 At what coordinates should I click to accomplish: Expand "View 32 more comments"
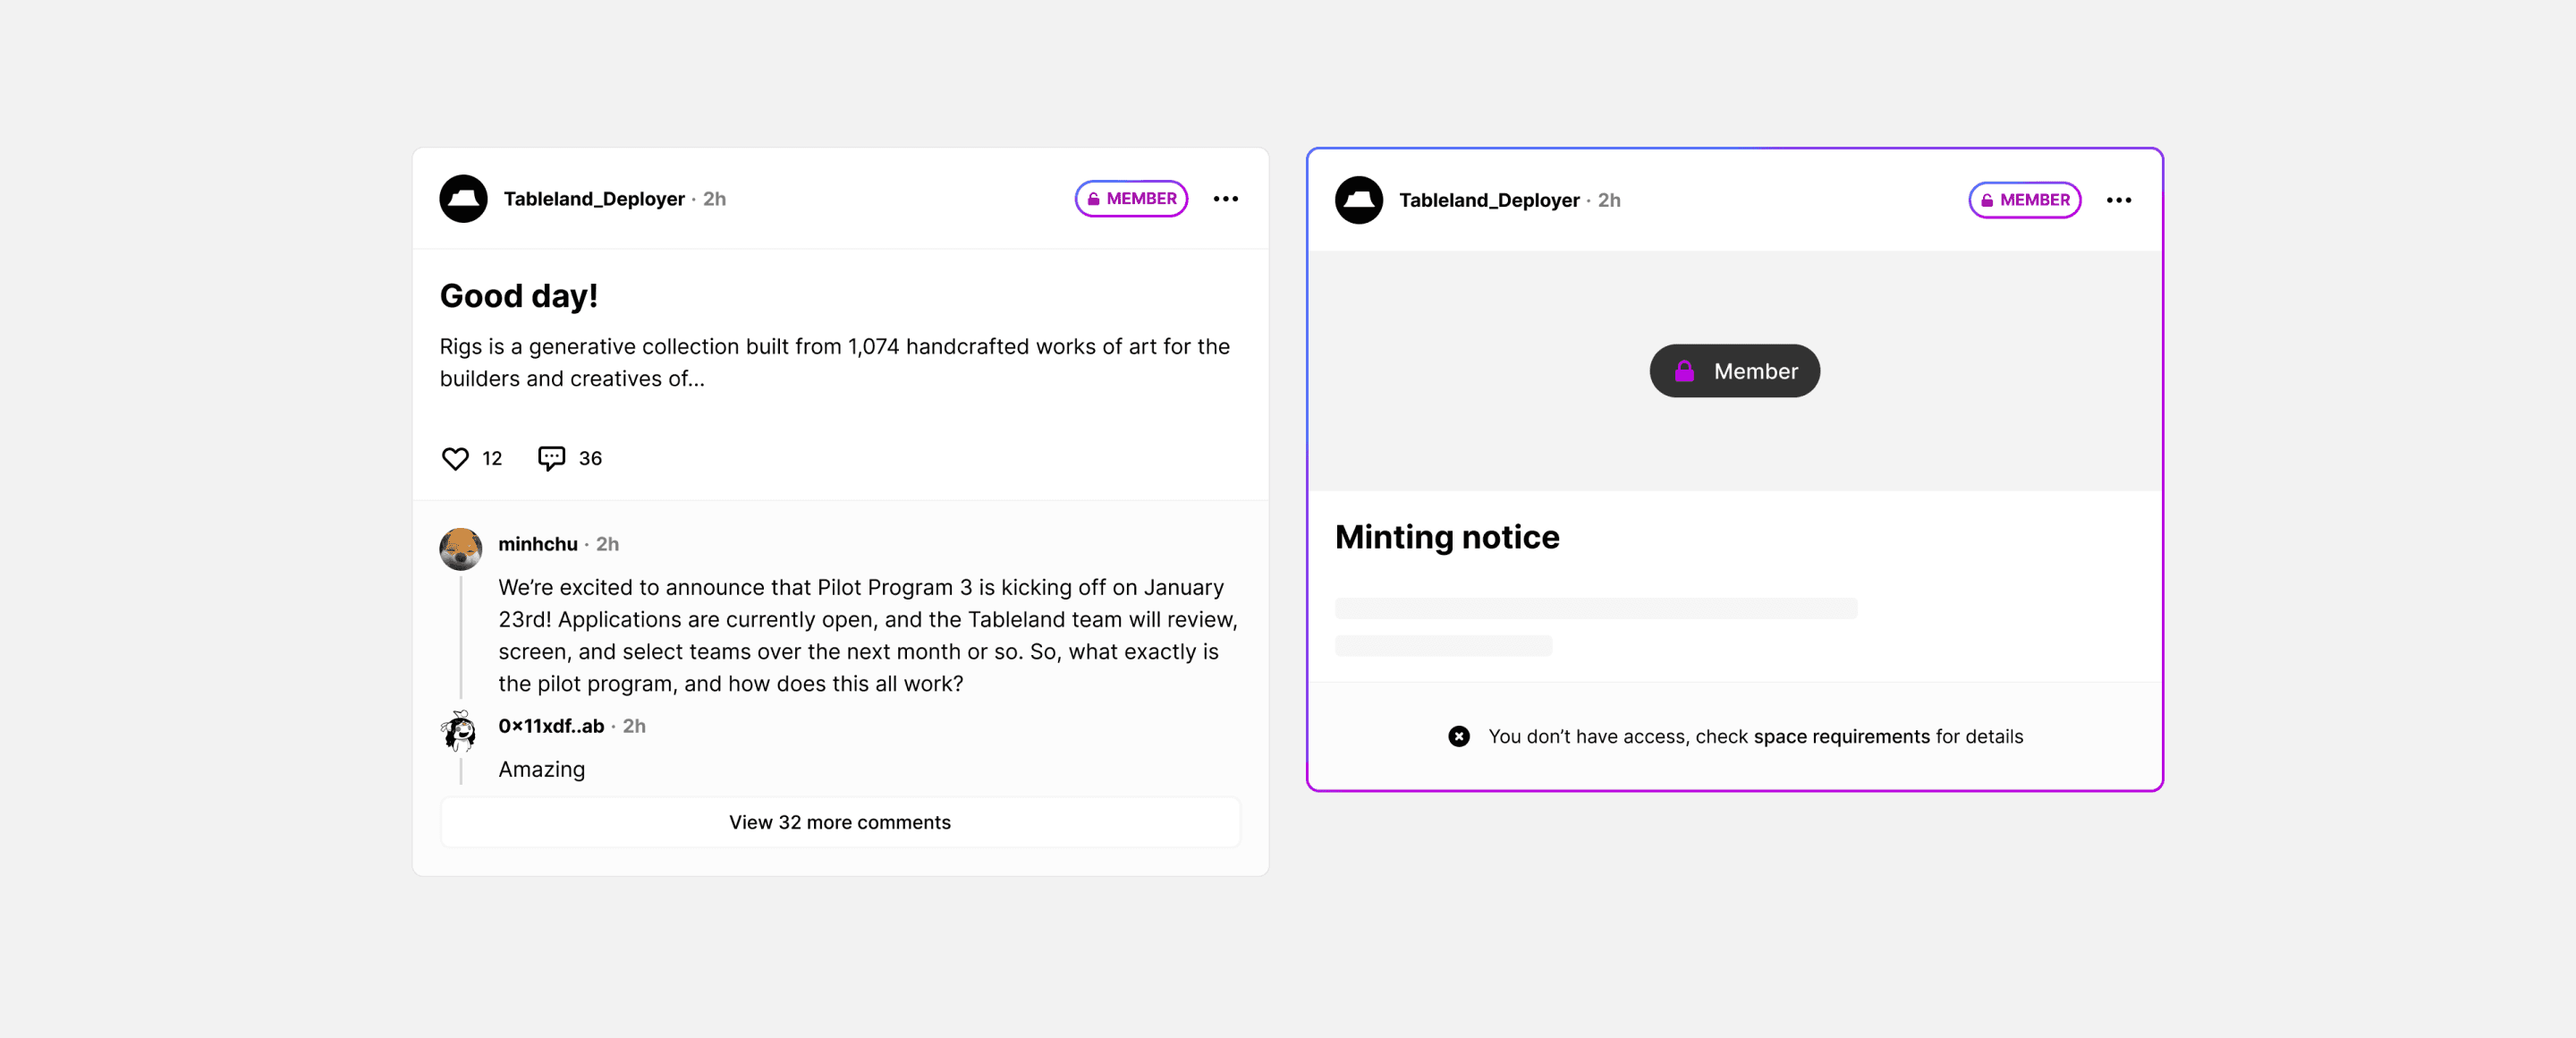point(839,822)
